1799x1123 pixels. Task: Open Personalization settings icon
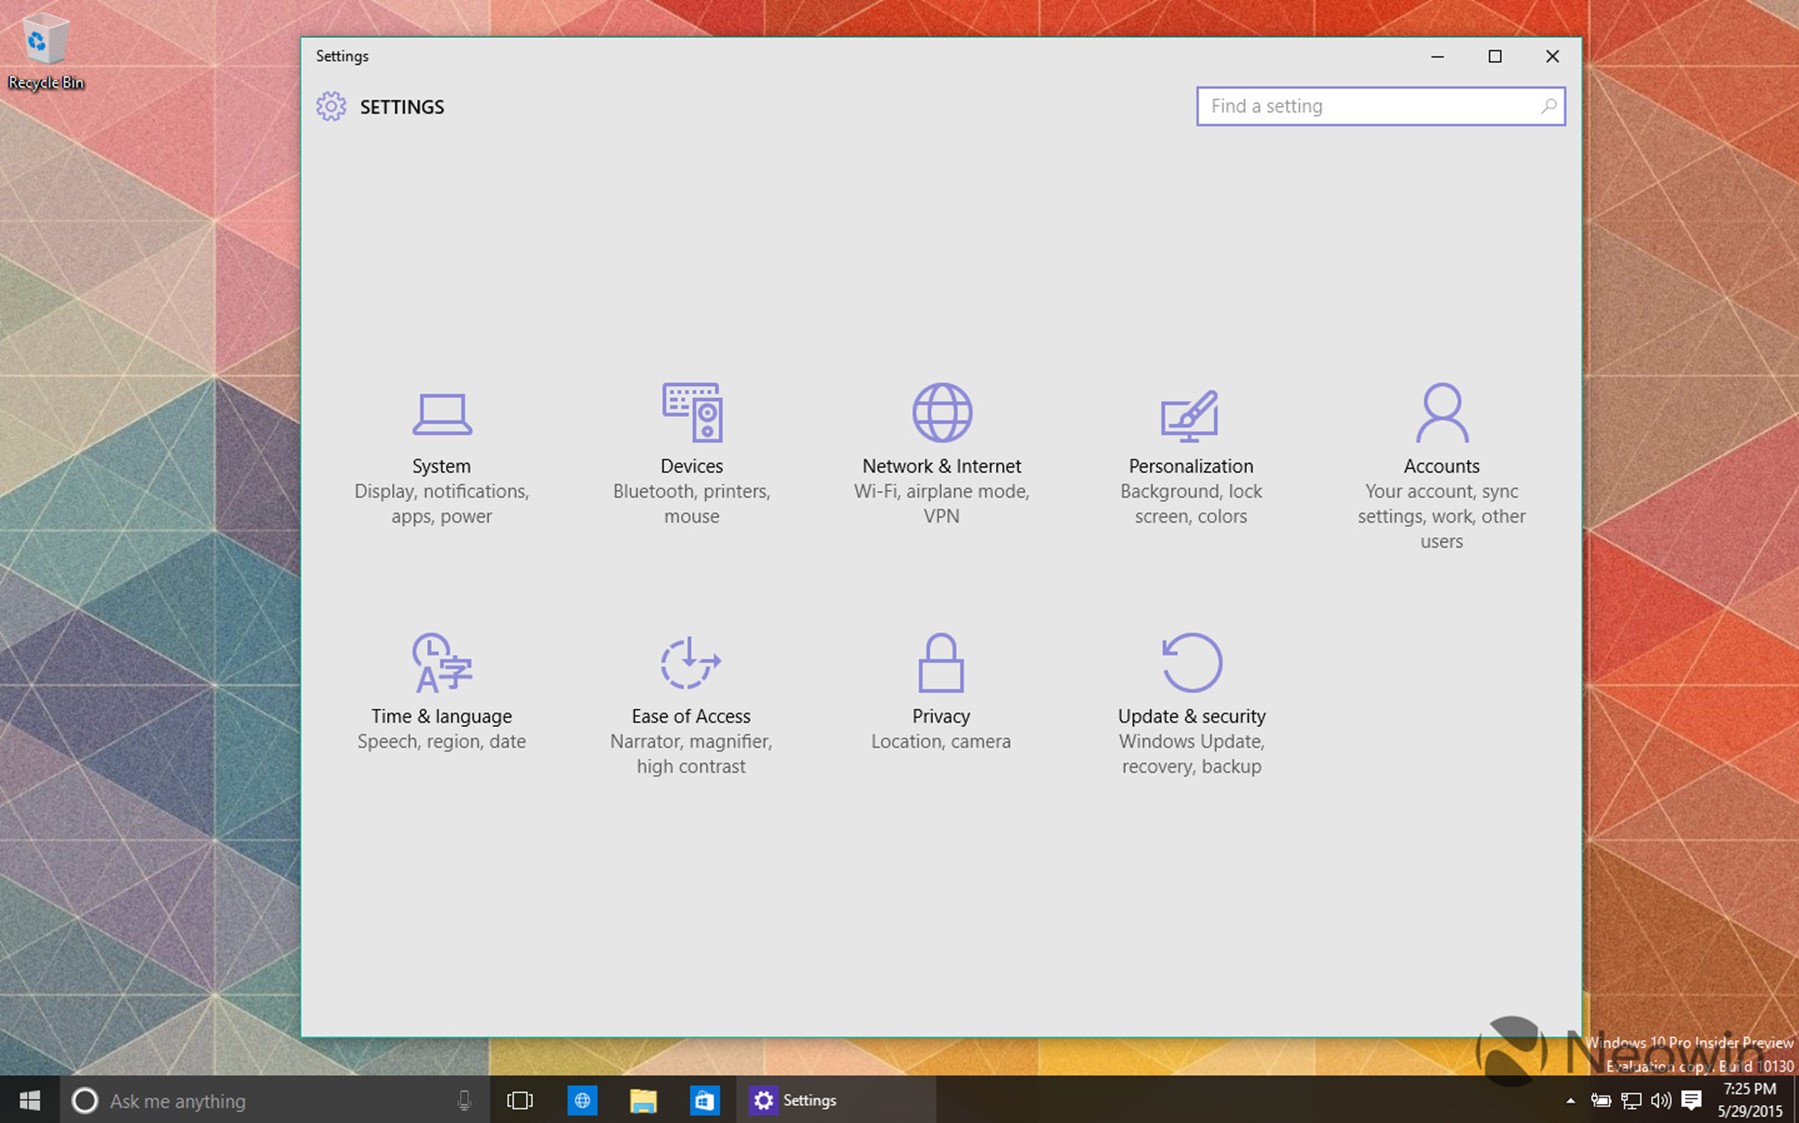(x=1190, y=414)
